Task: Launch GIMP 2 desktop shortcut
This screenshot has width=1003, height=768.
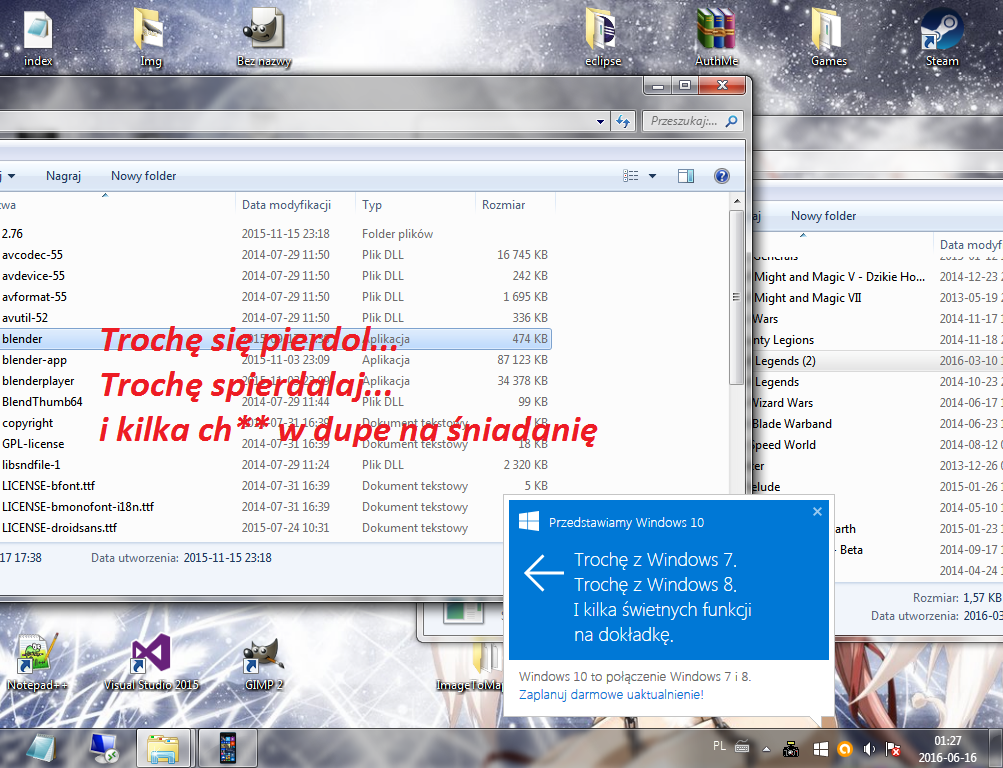Action: (x=264, y=662)
